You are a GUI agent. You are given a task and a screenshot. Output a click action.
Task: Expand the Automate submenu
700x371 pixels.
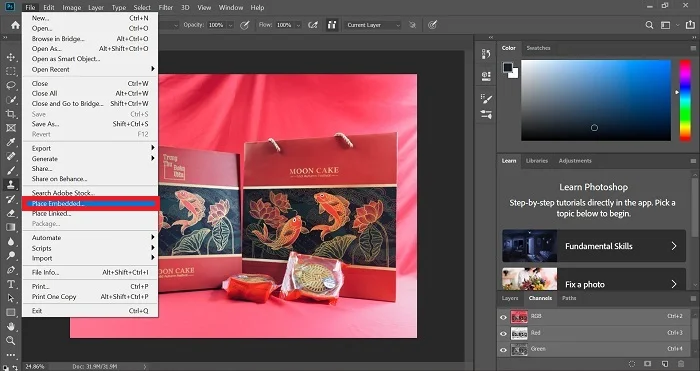[90, 238]
